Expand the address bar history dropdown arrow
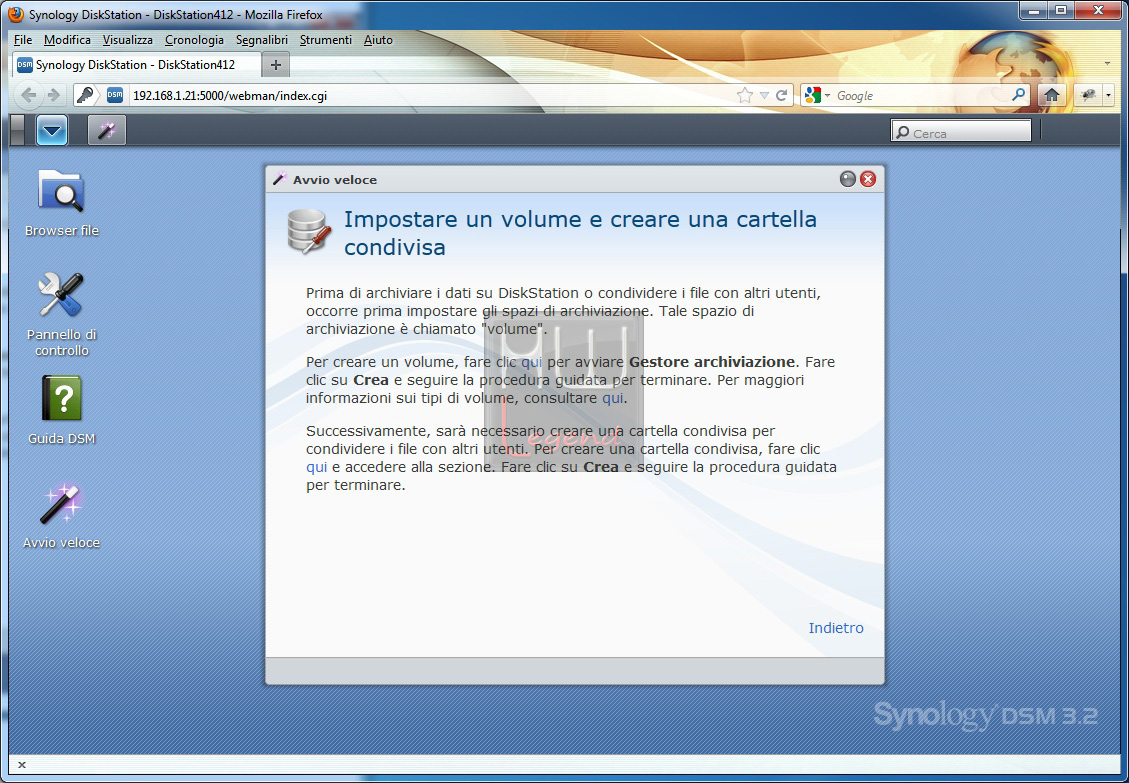 pyautogui.click(x=764, y=95)
